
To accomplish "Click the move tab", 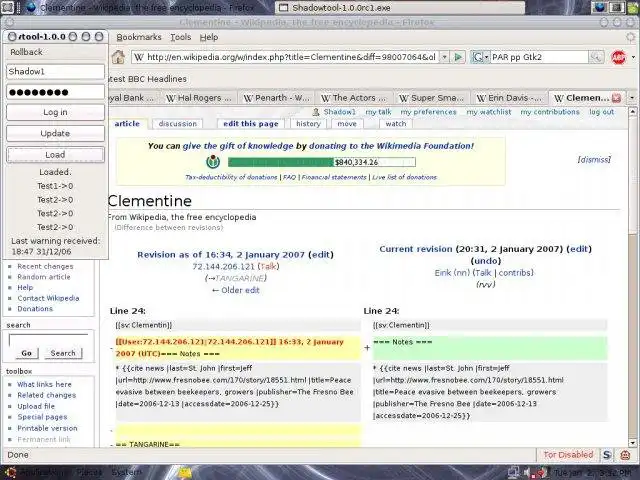I will click(x=347, y=124).
